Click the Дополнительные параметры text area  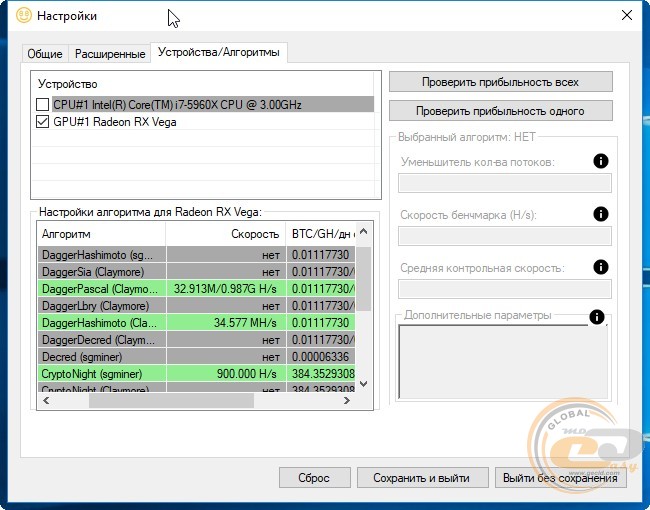pyautogui.click(x=503, y=362)
